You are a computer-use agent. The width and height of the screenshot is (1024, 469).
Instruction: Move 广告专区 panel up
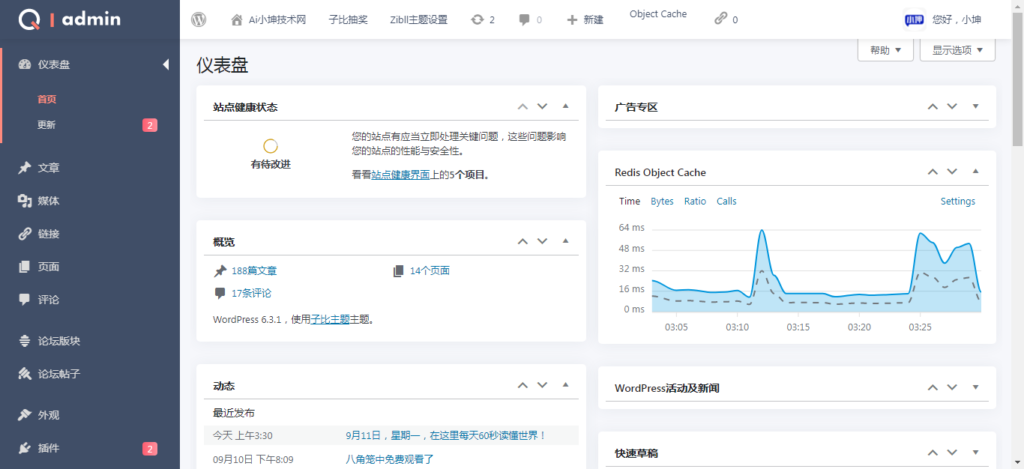[933, 106]
